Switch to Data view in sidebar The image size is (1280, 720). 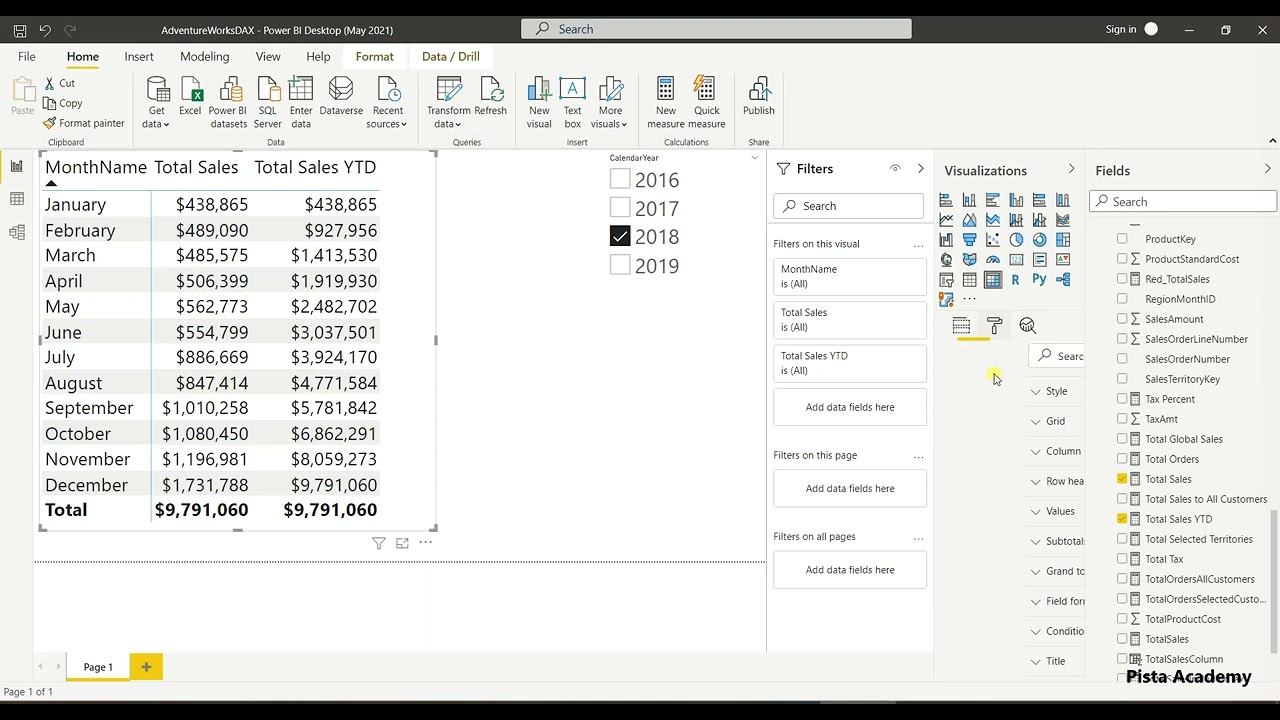(17, 199)
